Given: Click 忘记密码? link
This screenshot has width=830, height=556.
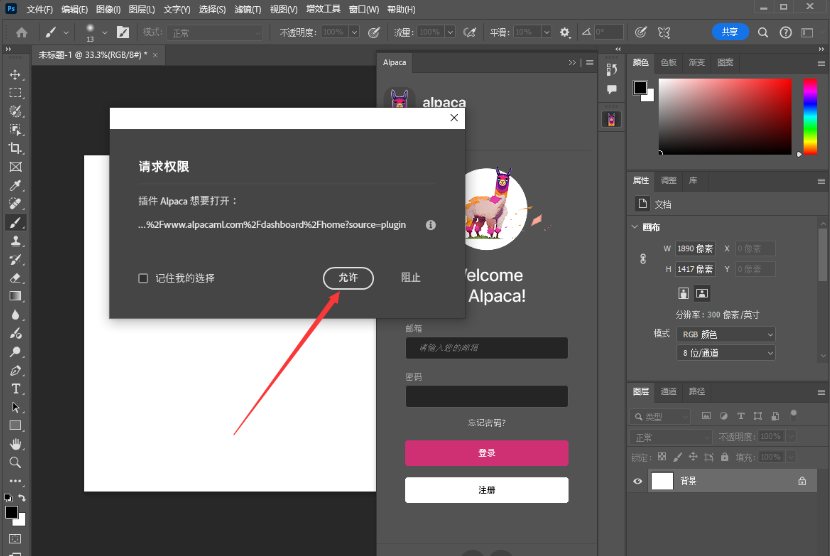Looking at the screenshot, I should point(486,423).
